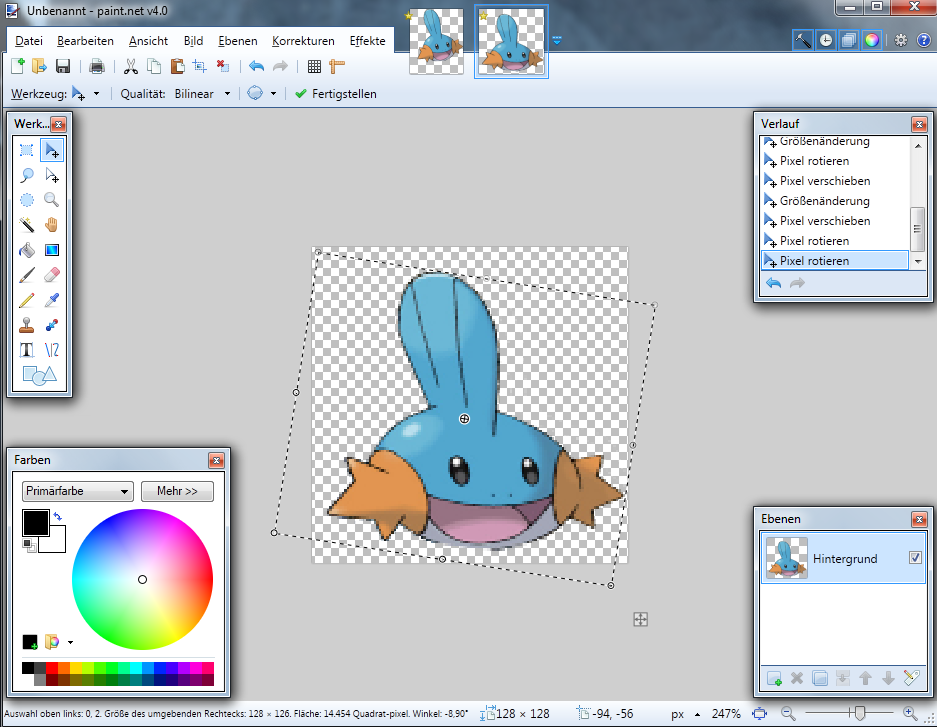The height and width of the screenshot is (727, 937).
Task: Select the Move Selection tool
Action: 52,175
